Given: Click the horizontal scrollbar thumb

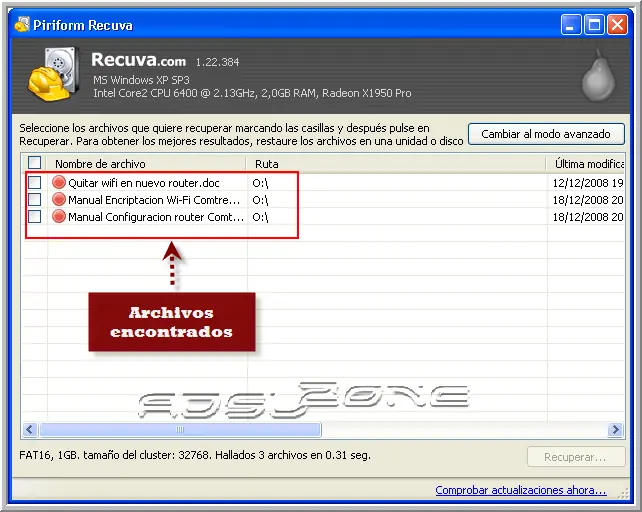Looking at the screenshot, I should pyautogui.click(x=180, y=430).
